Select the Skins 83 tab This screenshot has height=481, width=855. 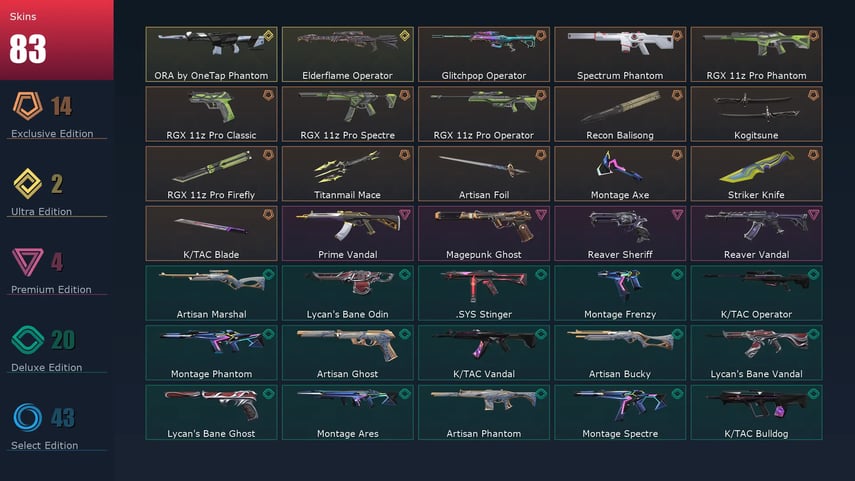[57, 40]
